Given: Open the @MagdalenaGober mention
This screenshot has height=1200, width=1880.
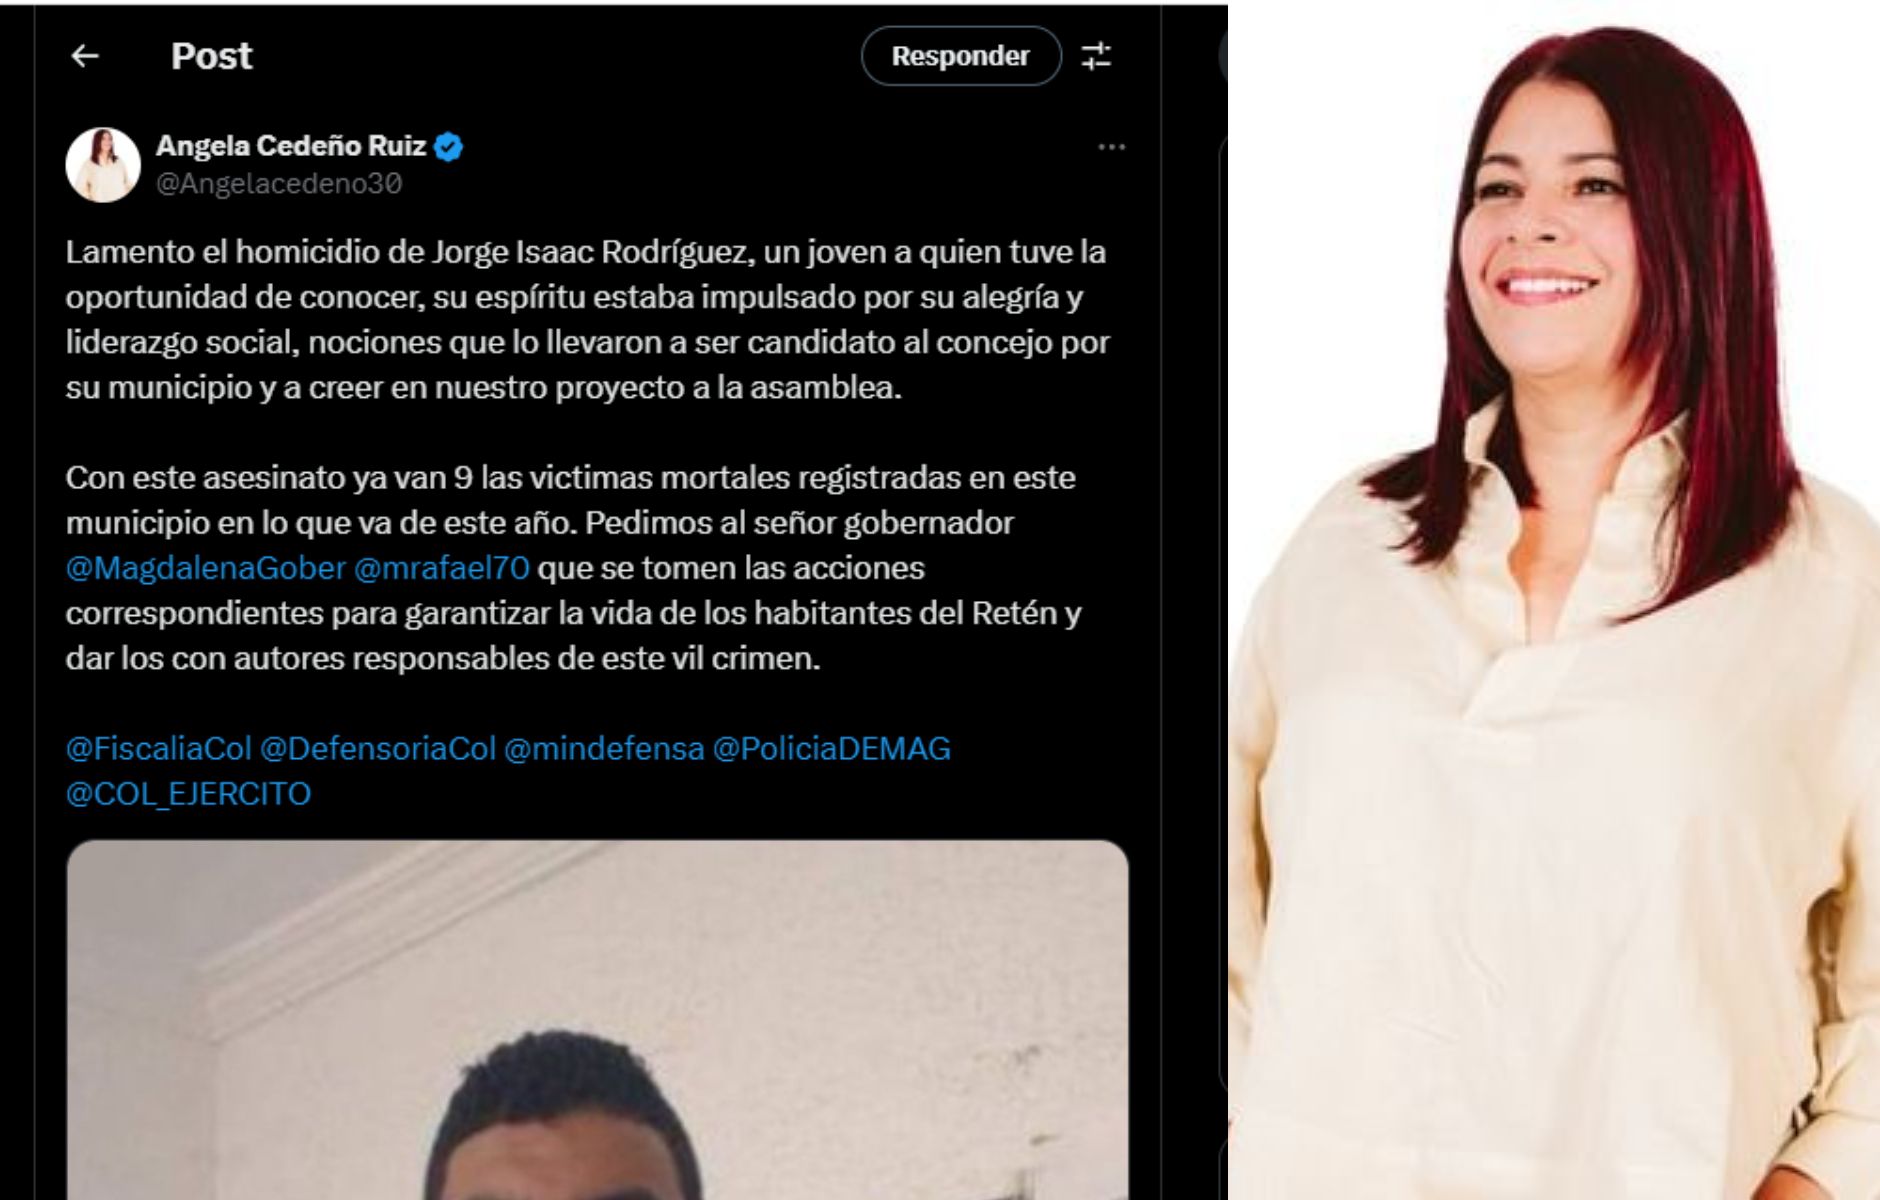Looking at the screenshot, I should 205,568.
